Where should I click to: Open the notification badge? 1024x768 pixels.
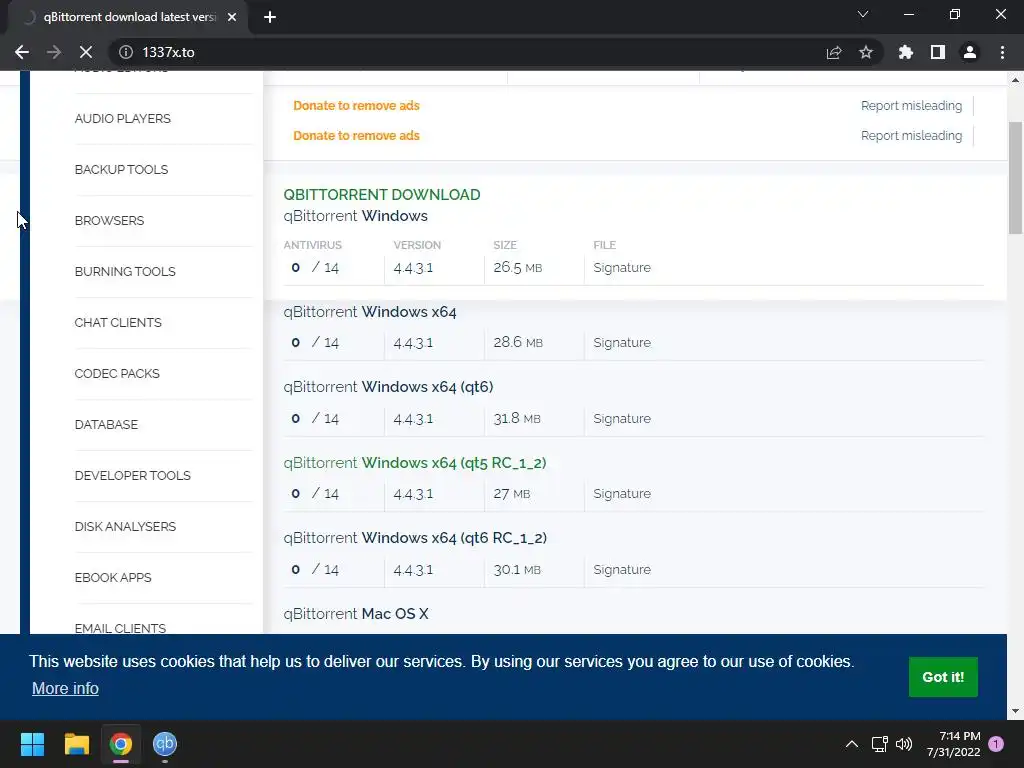point(996,744)
